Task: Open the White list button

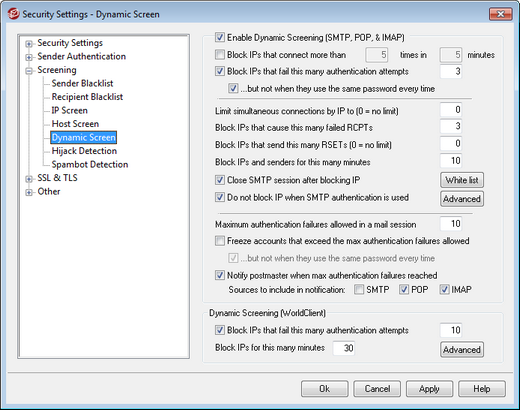Action: coord(462,180)
